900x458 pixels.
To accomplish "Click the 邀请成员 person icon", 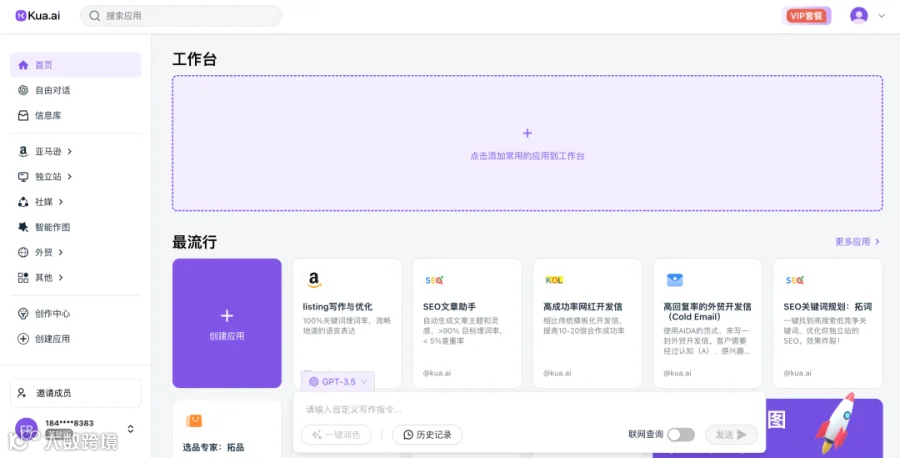I will [22, 393].
